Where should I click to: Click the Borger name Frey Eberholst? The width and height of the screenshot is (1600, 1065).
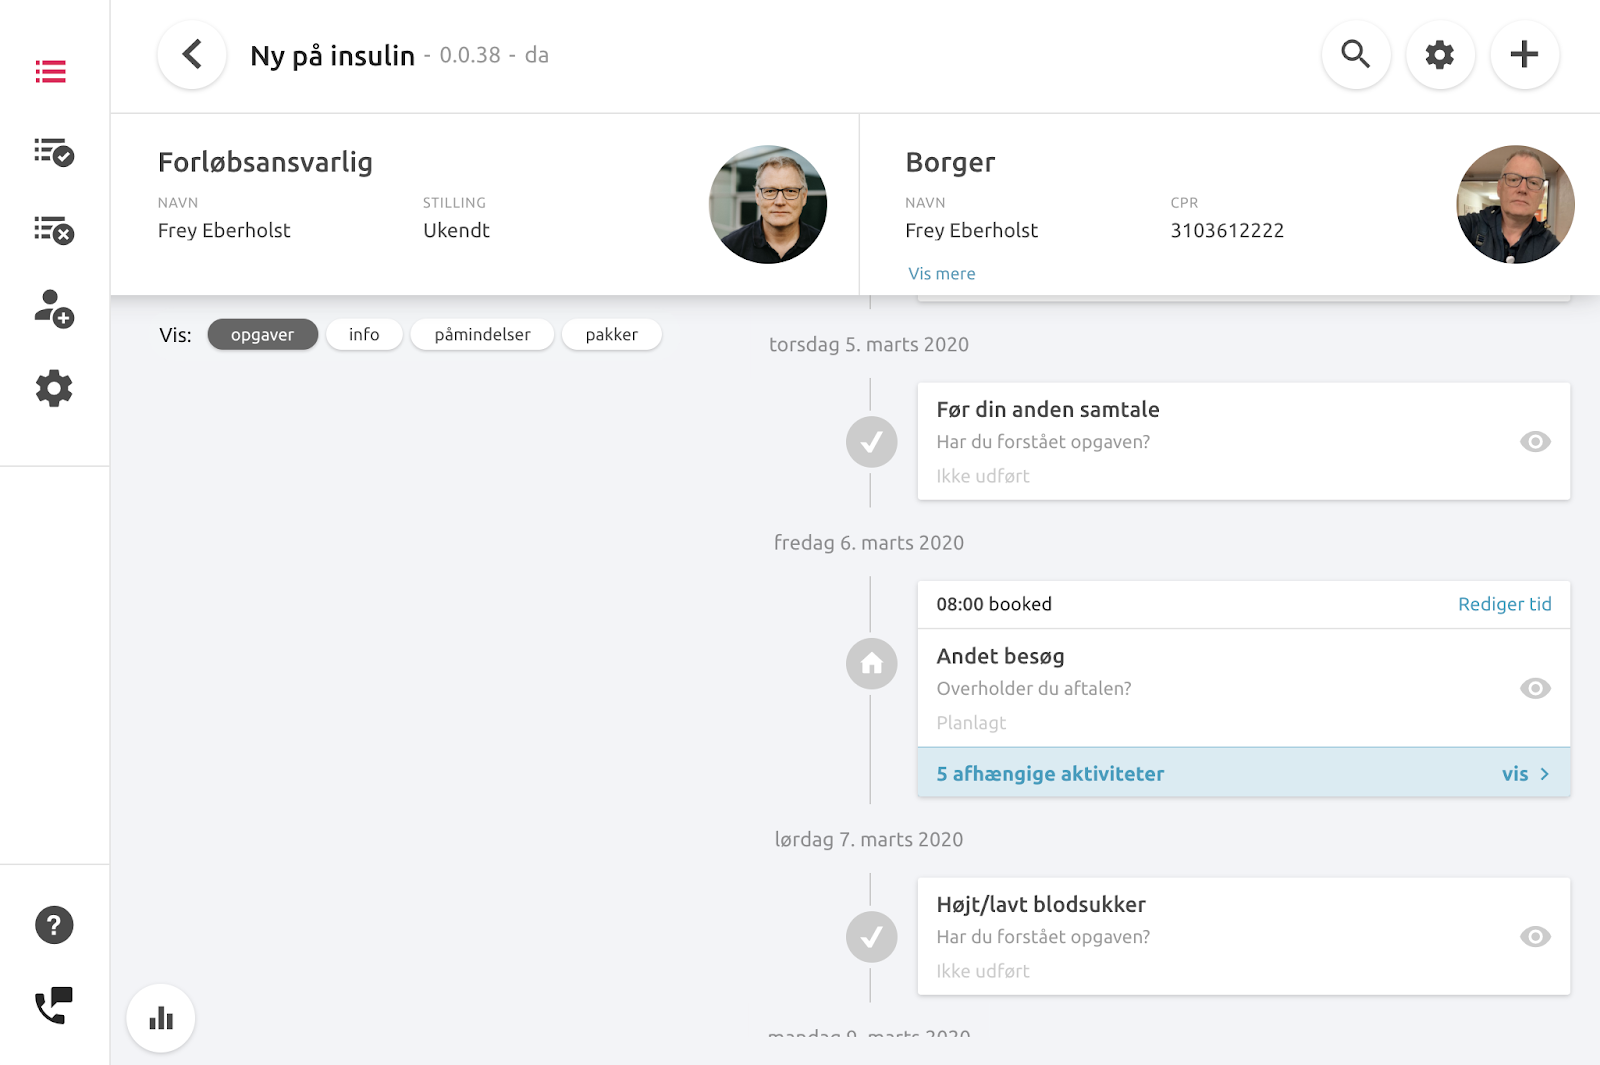point(972,231)
